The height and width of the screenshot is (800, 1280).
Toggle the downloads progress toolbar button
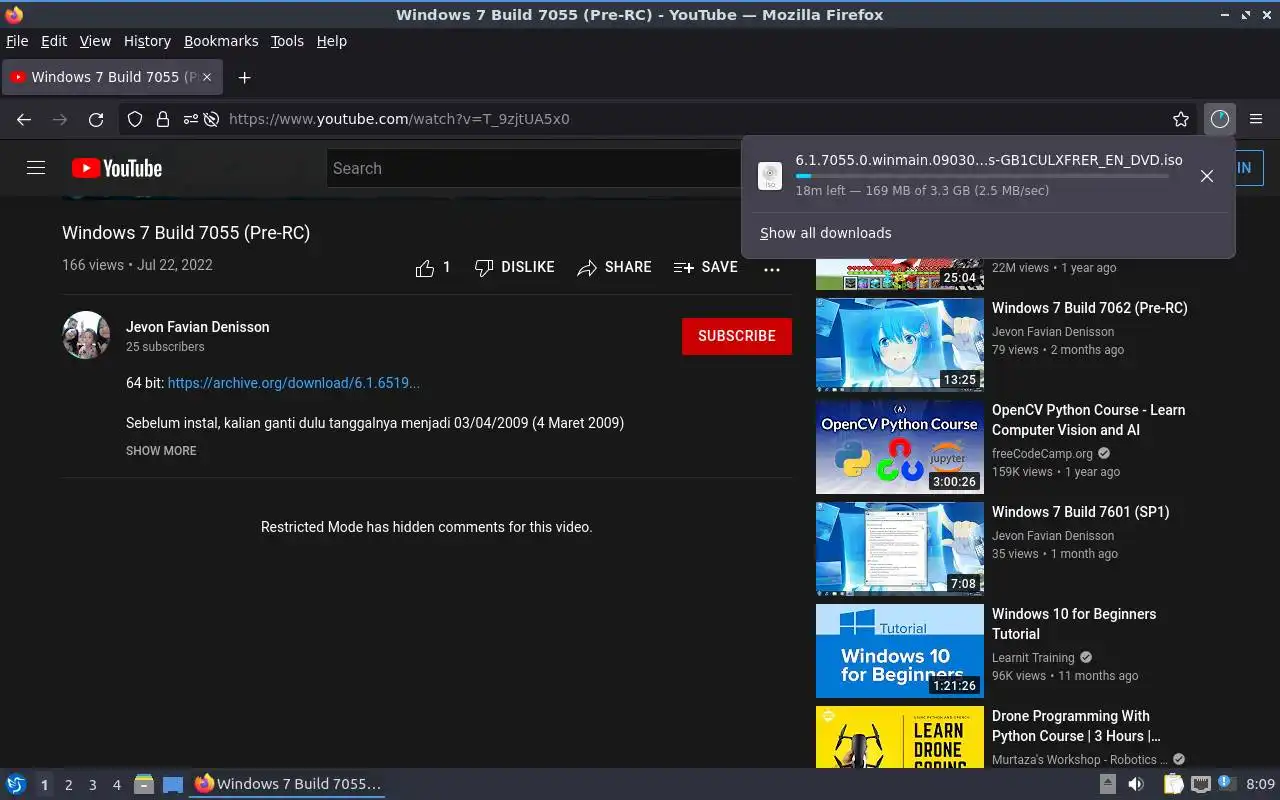(x=1219, y=119)
